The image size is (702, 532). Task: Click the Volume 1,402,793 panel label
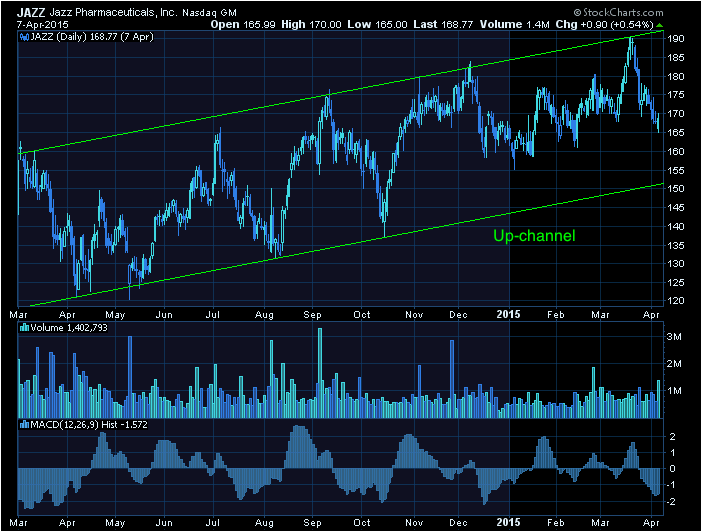[x=69, y=328]
